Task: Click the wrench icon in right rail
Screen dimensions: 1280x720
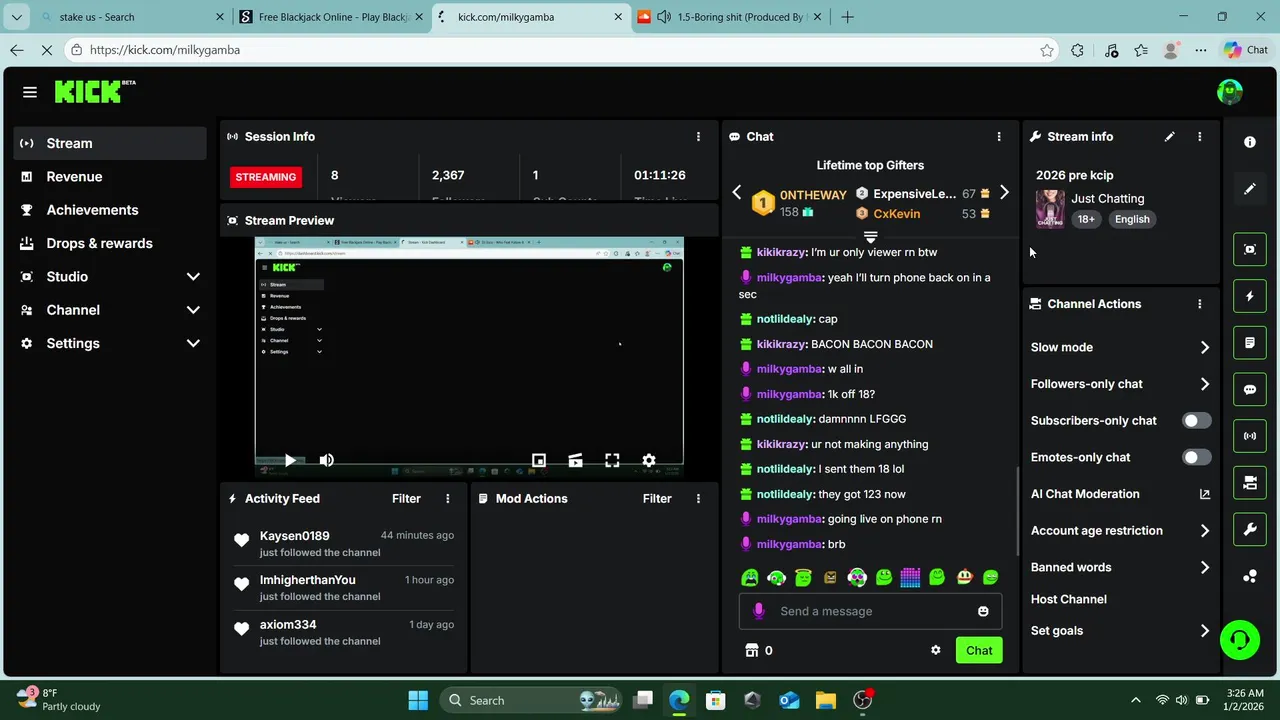Action: coord(1250,530)
